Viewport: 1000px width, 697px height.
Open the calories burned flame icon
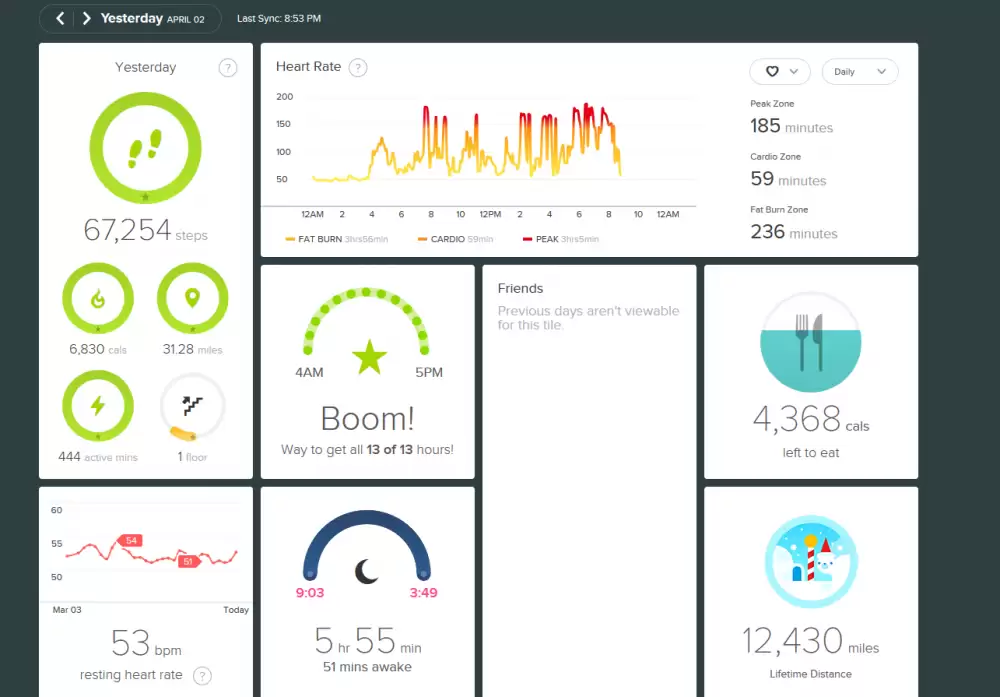tap(98, 298)
